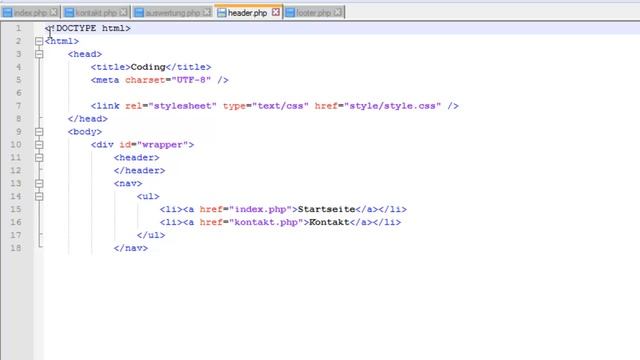Click line number 7 in the gutter

pos(18,106)
